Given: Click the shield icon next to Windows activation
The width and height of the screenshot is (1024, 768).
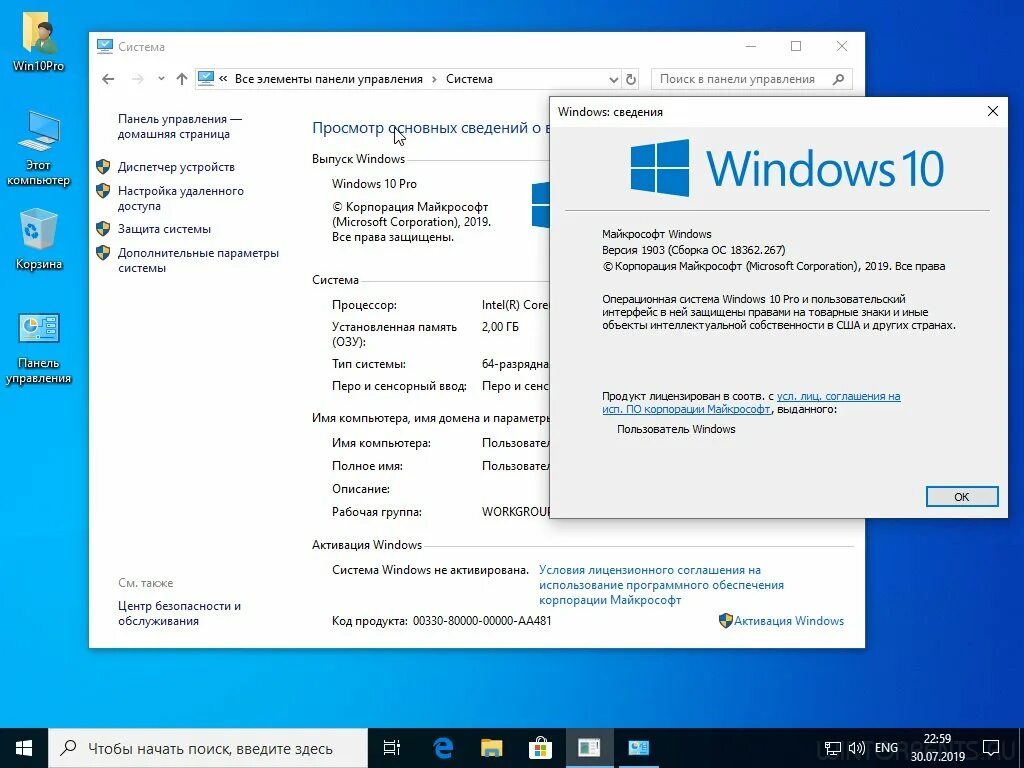Looking at the screenshot, I should tap(725, 620).
